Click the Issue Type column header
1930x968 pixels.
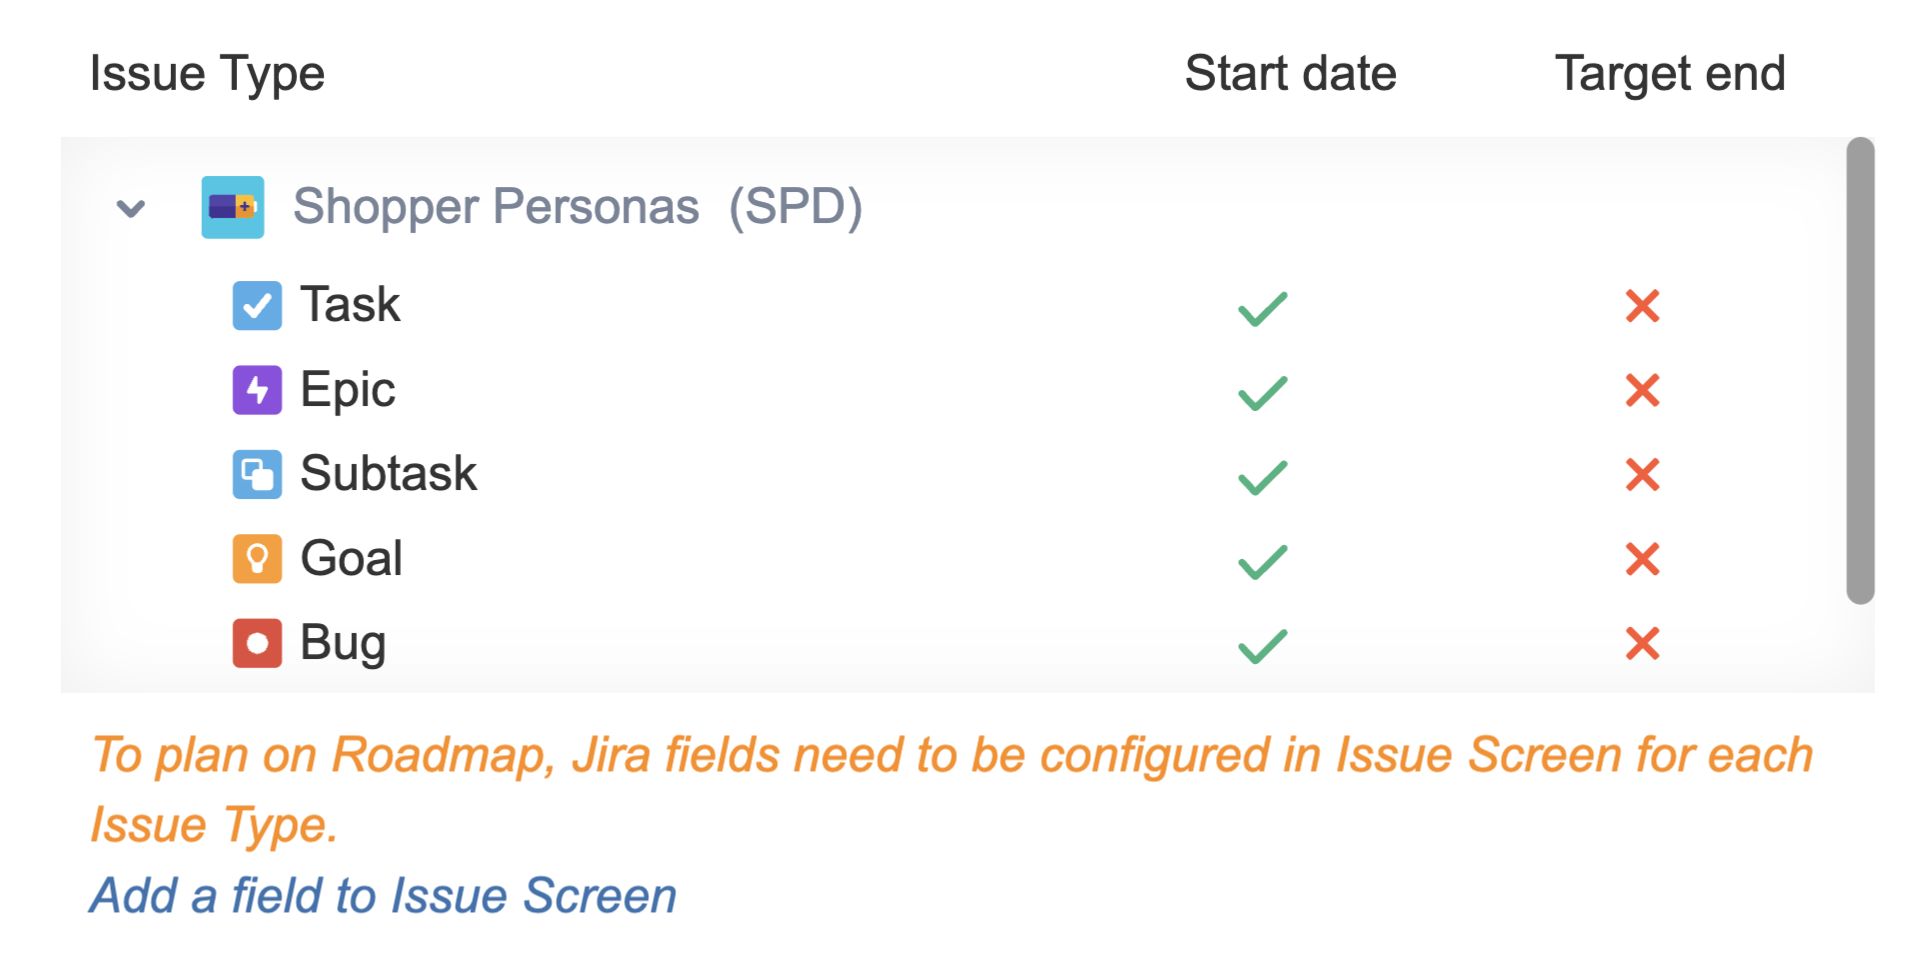coord(207,73)
